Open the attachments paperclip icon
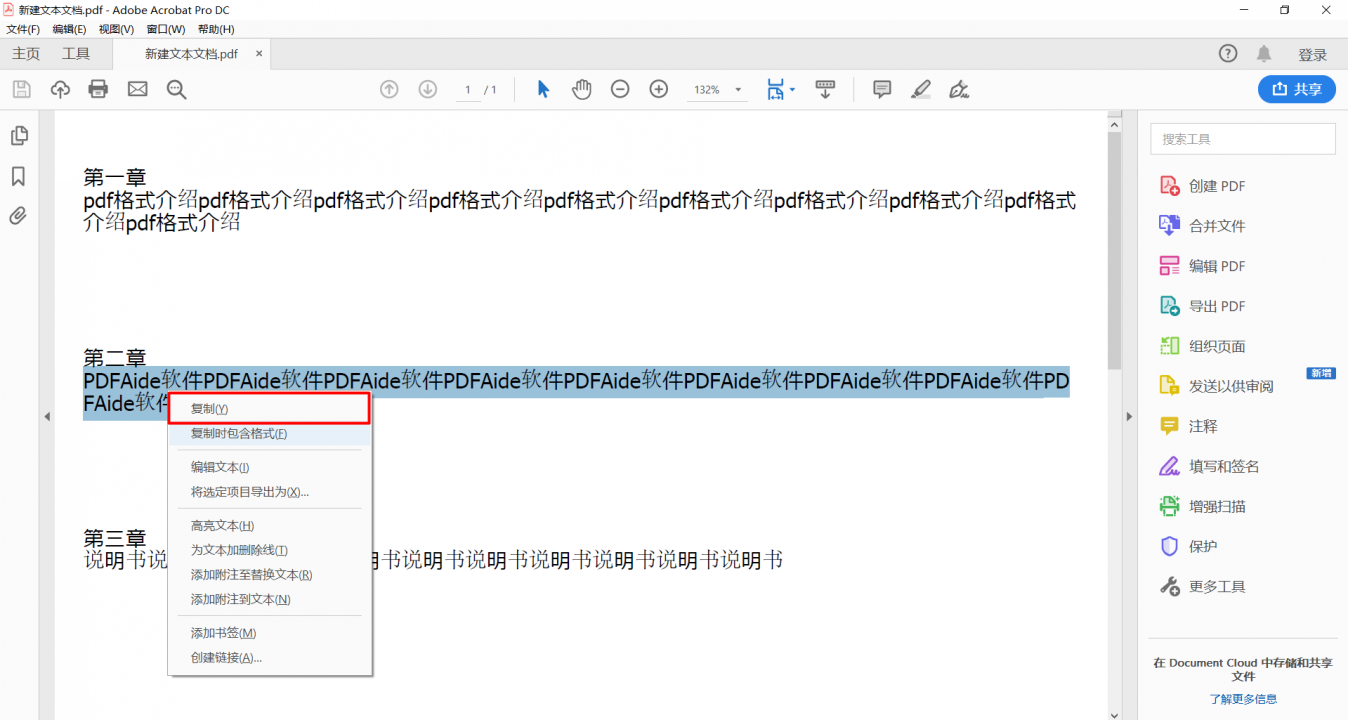The height and width of the screenshot is (720, 1348). (x=18, y=215)
